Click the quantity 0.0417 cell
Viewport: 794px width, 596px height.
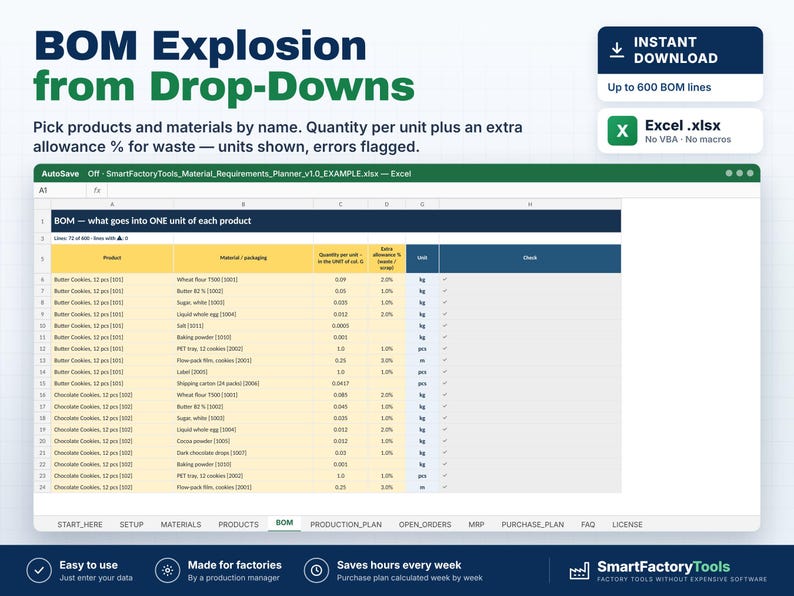coord(340,383)
